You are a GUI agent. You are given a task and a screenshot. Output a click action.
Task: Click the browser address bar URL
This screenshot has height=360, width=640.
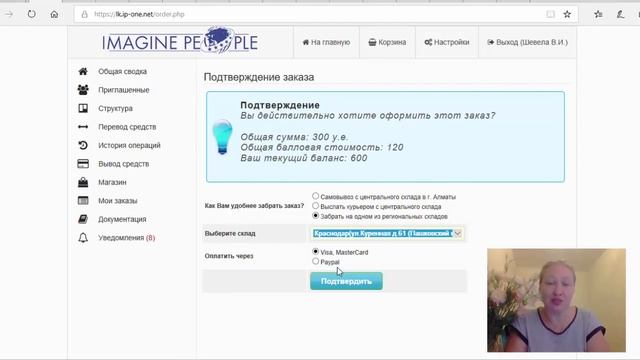[x=139, y=14]
